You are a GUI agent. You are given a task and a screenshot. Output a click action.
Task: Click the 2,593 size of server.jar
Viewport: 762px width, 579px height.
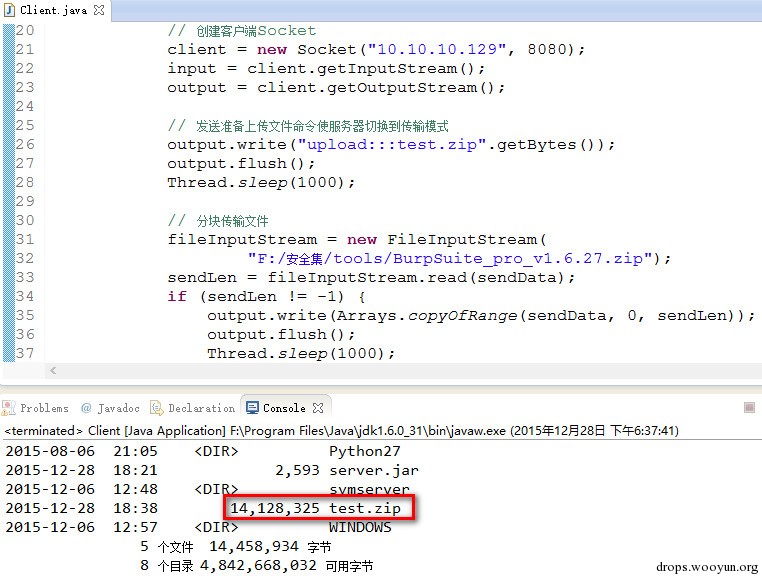(x=297, y=470)
